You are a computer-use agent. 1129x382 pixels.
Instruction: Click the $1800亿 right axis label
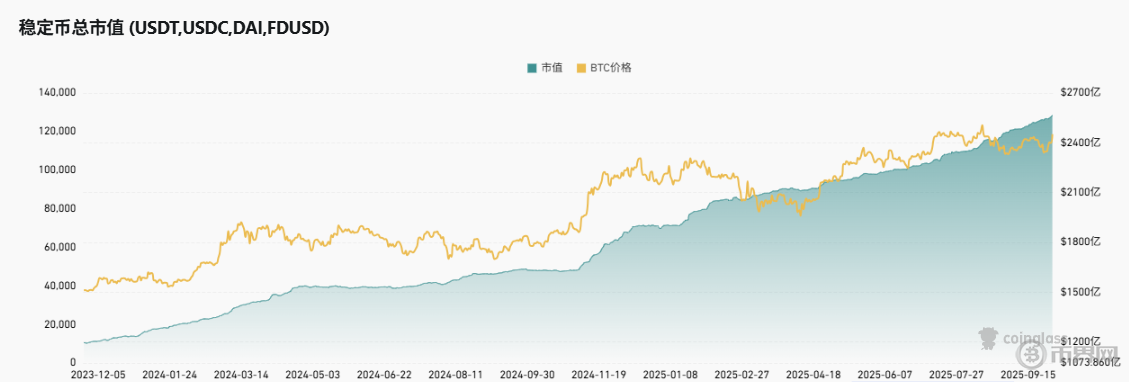click(1080, 242)
